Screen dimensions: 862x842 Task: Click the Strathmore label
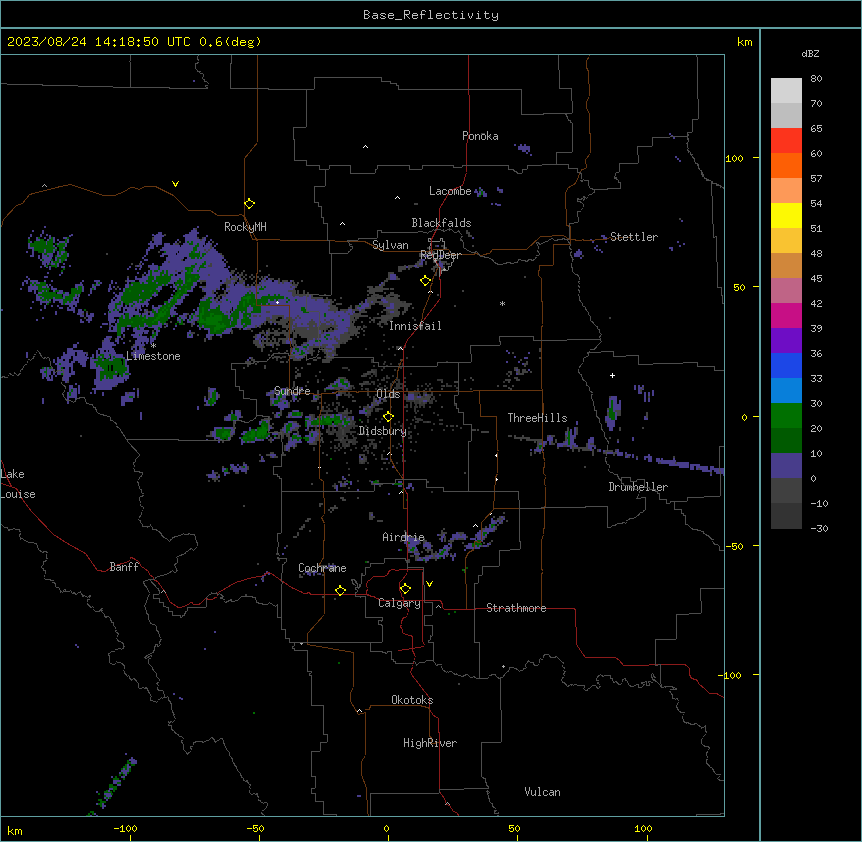[x=516, y=608]
